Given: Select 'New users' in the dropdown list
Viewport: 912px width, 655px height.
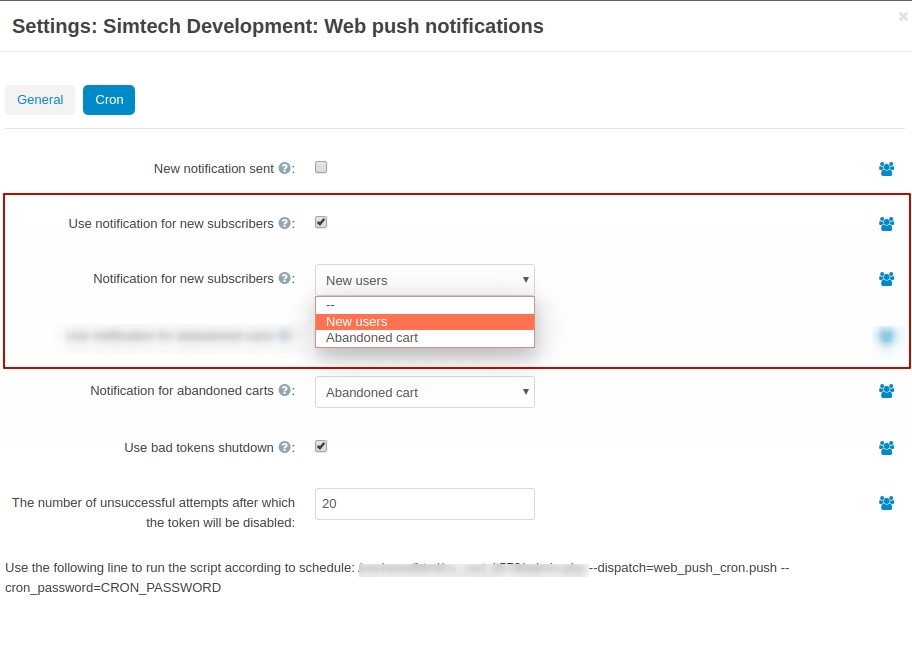Looking at the screenshot, I should click(425, 322).
